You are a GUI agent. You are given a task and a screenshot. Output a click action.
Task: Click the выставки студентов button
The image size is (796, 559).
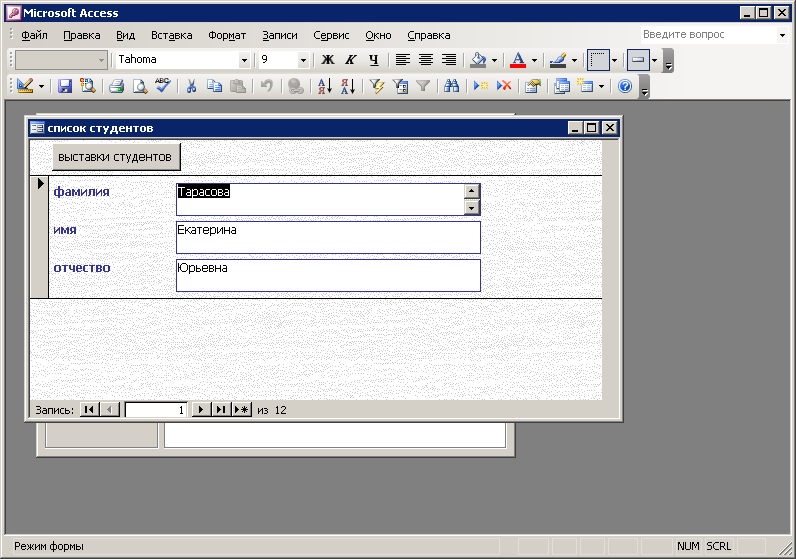pyautogui.click(x=116, y=157)
